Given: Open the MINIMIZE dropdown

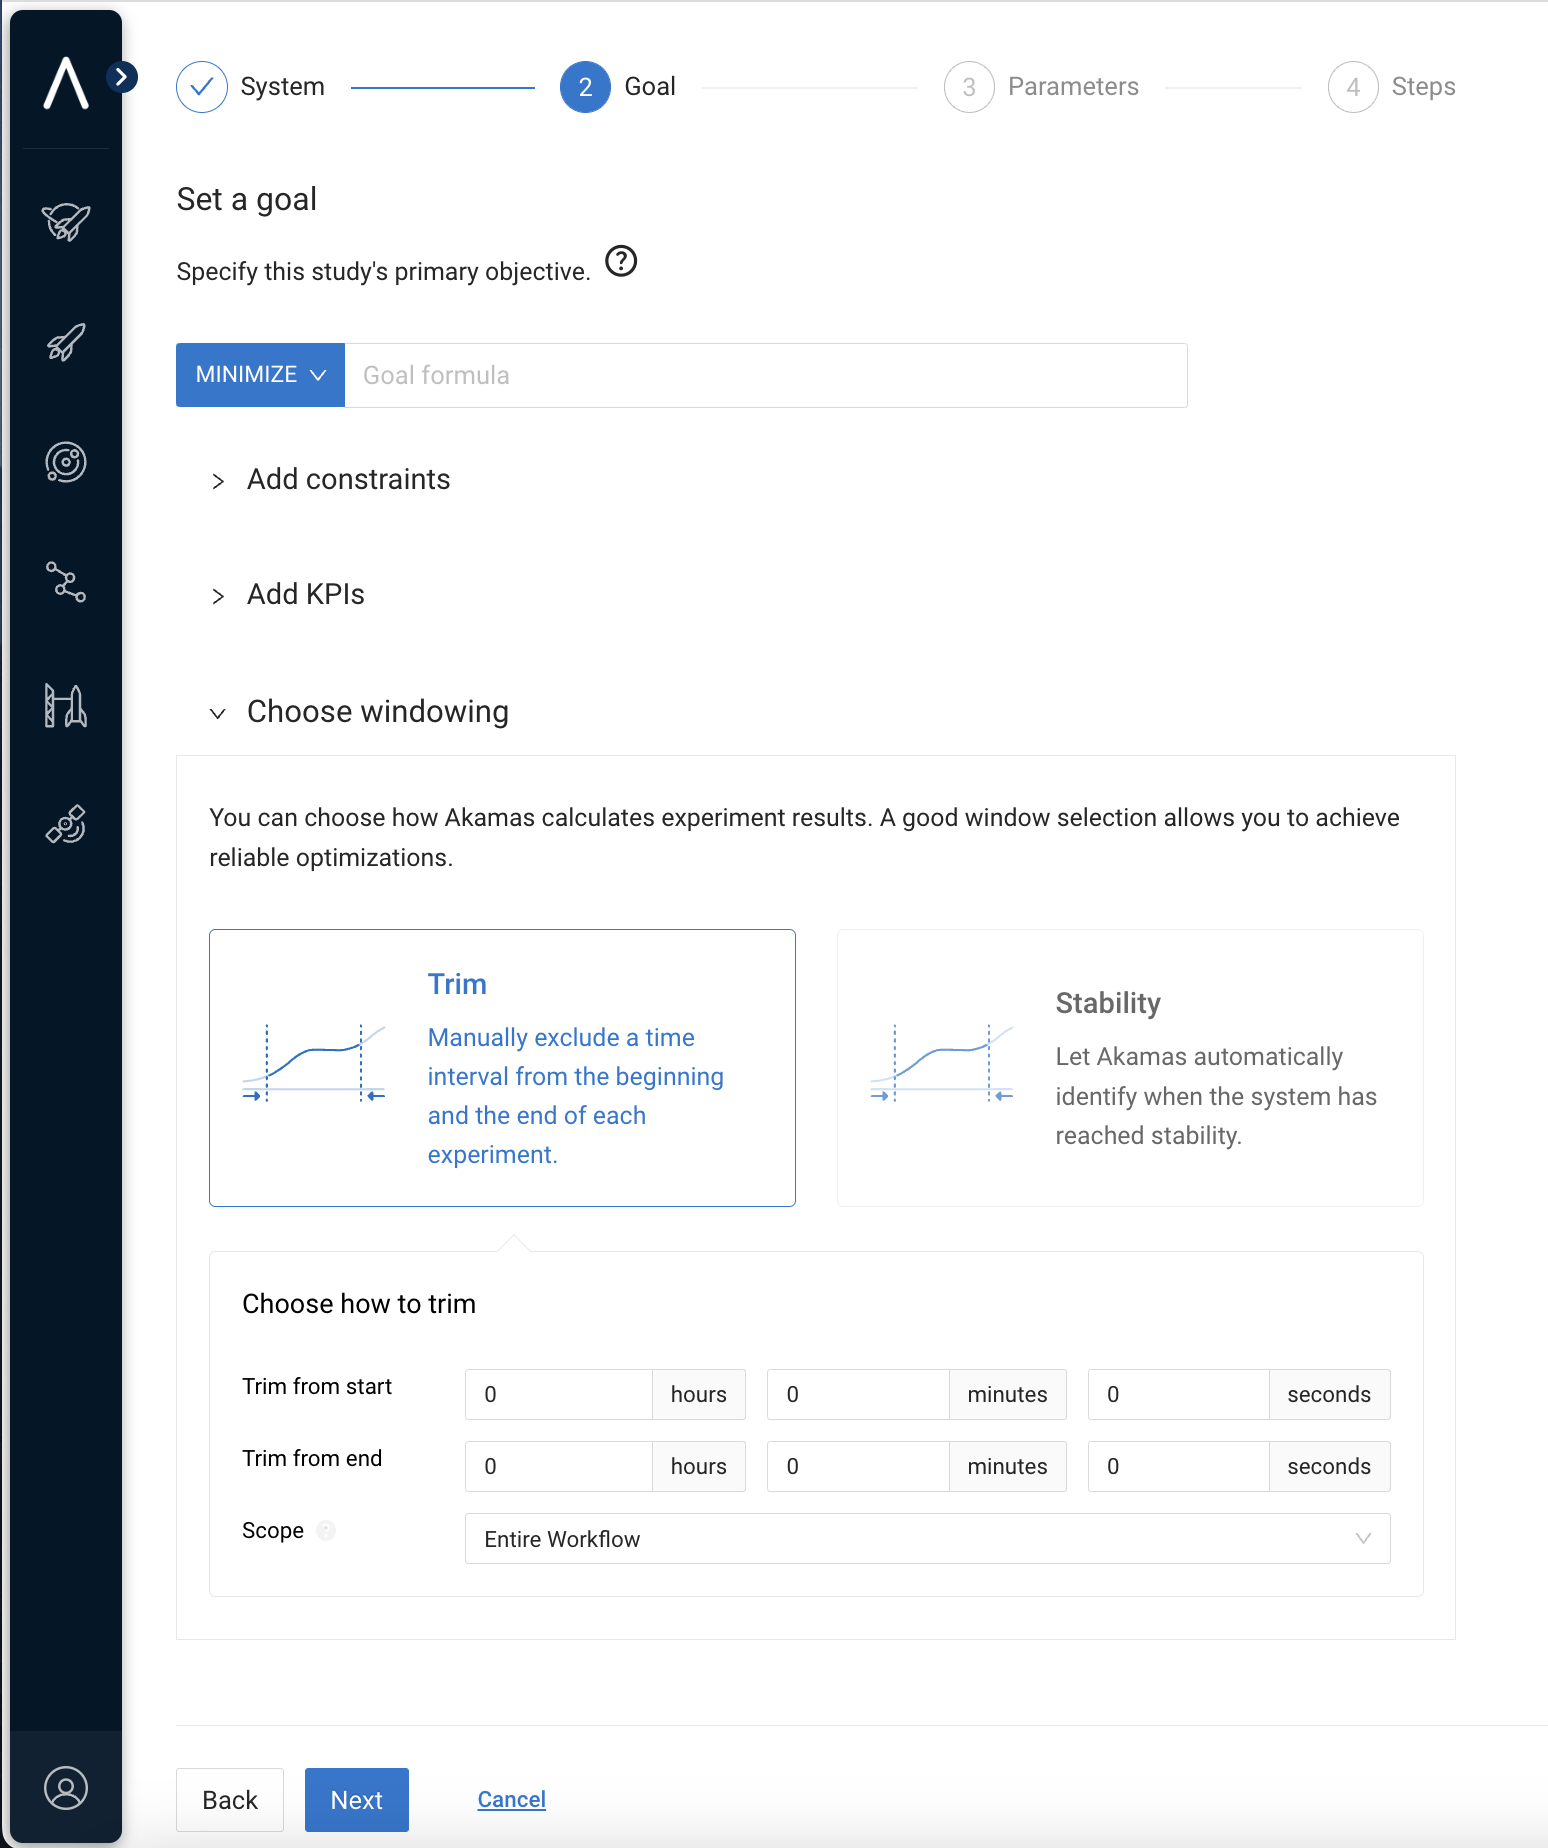Looking at the screenshot, I should click(x=260, y=375).
